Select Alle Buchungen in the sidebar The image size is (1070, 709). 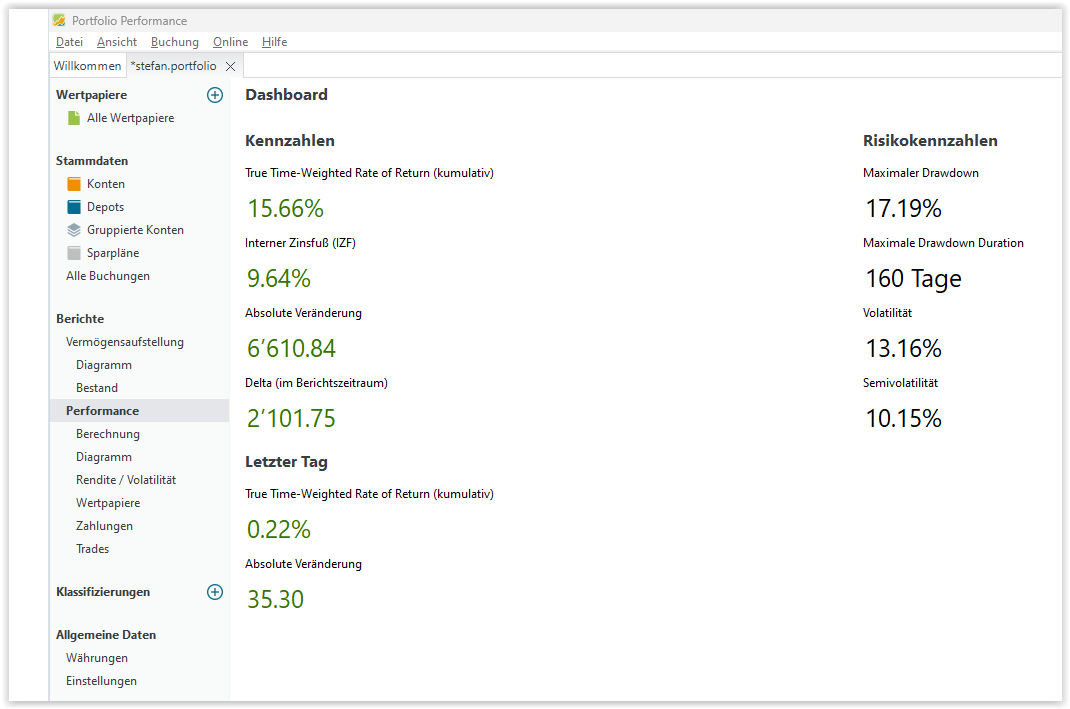click(x=108, y=276)
